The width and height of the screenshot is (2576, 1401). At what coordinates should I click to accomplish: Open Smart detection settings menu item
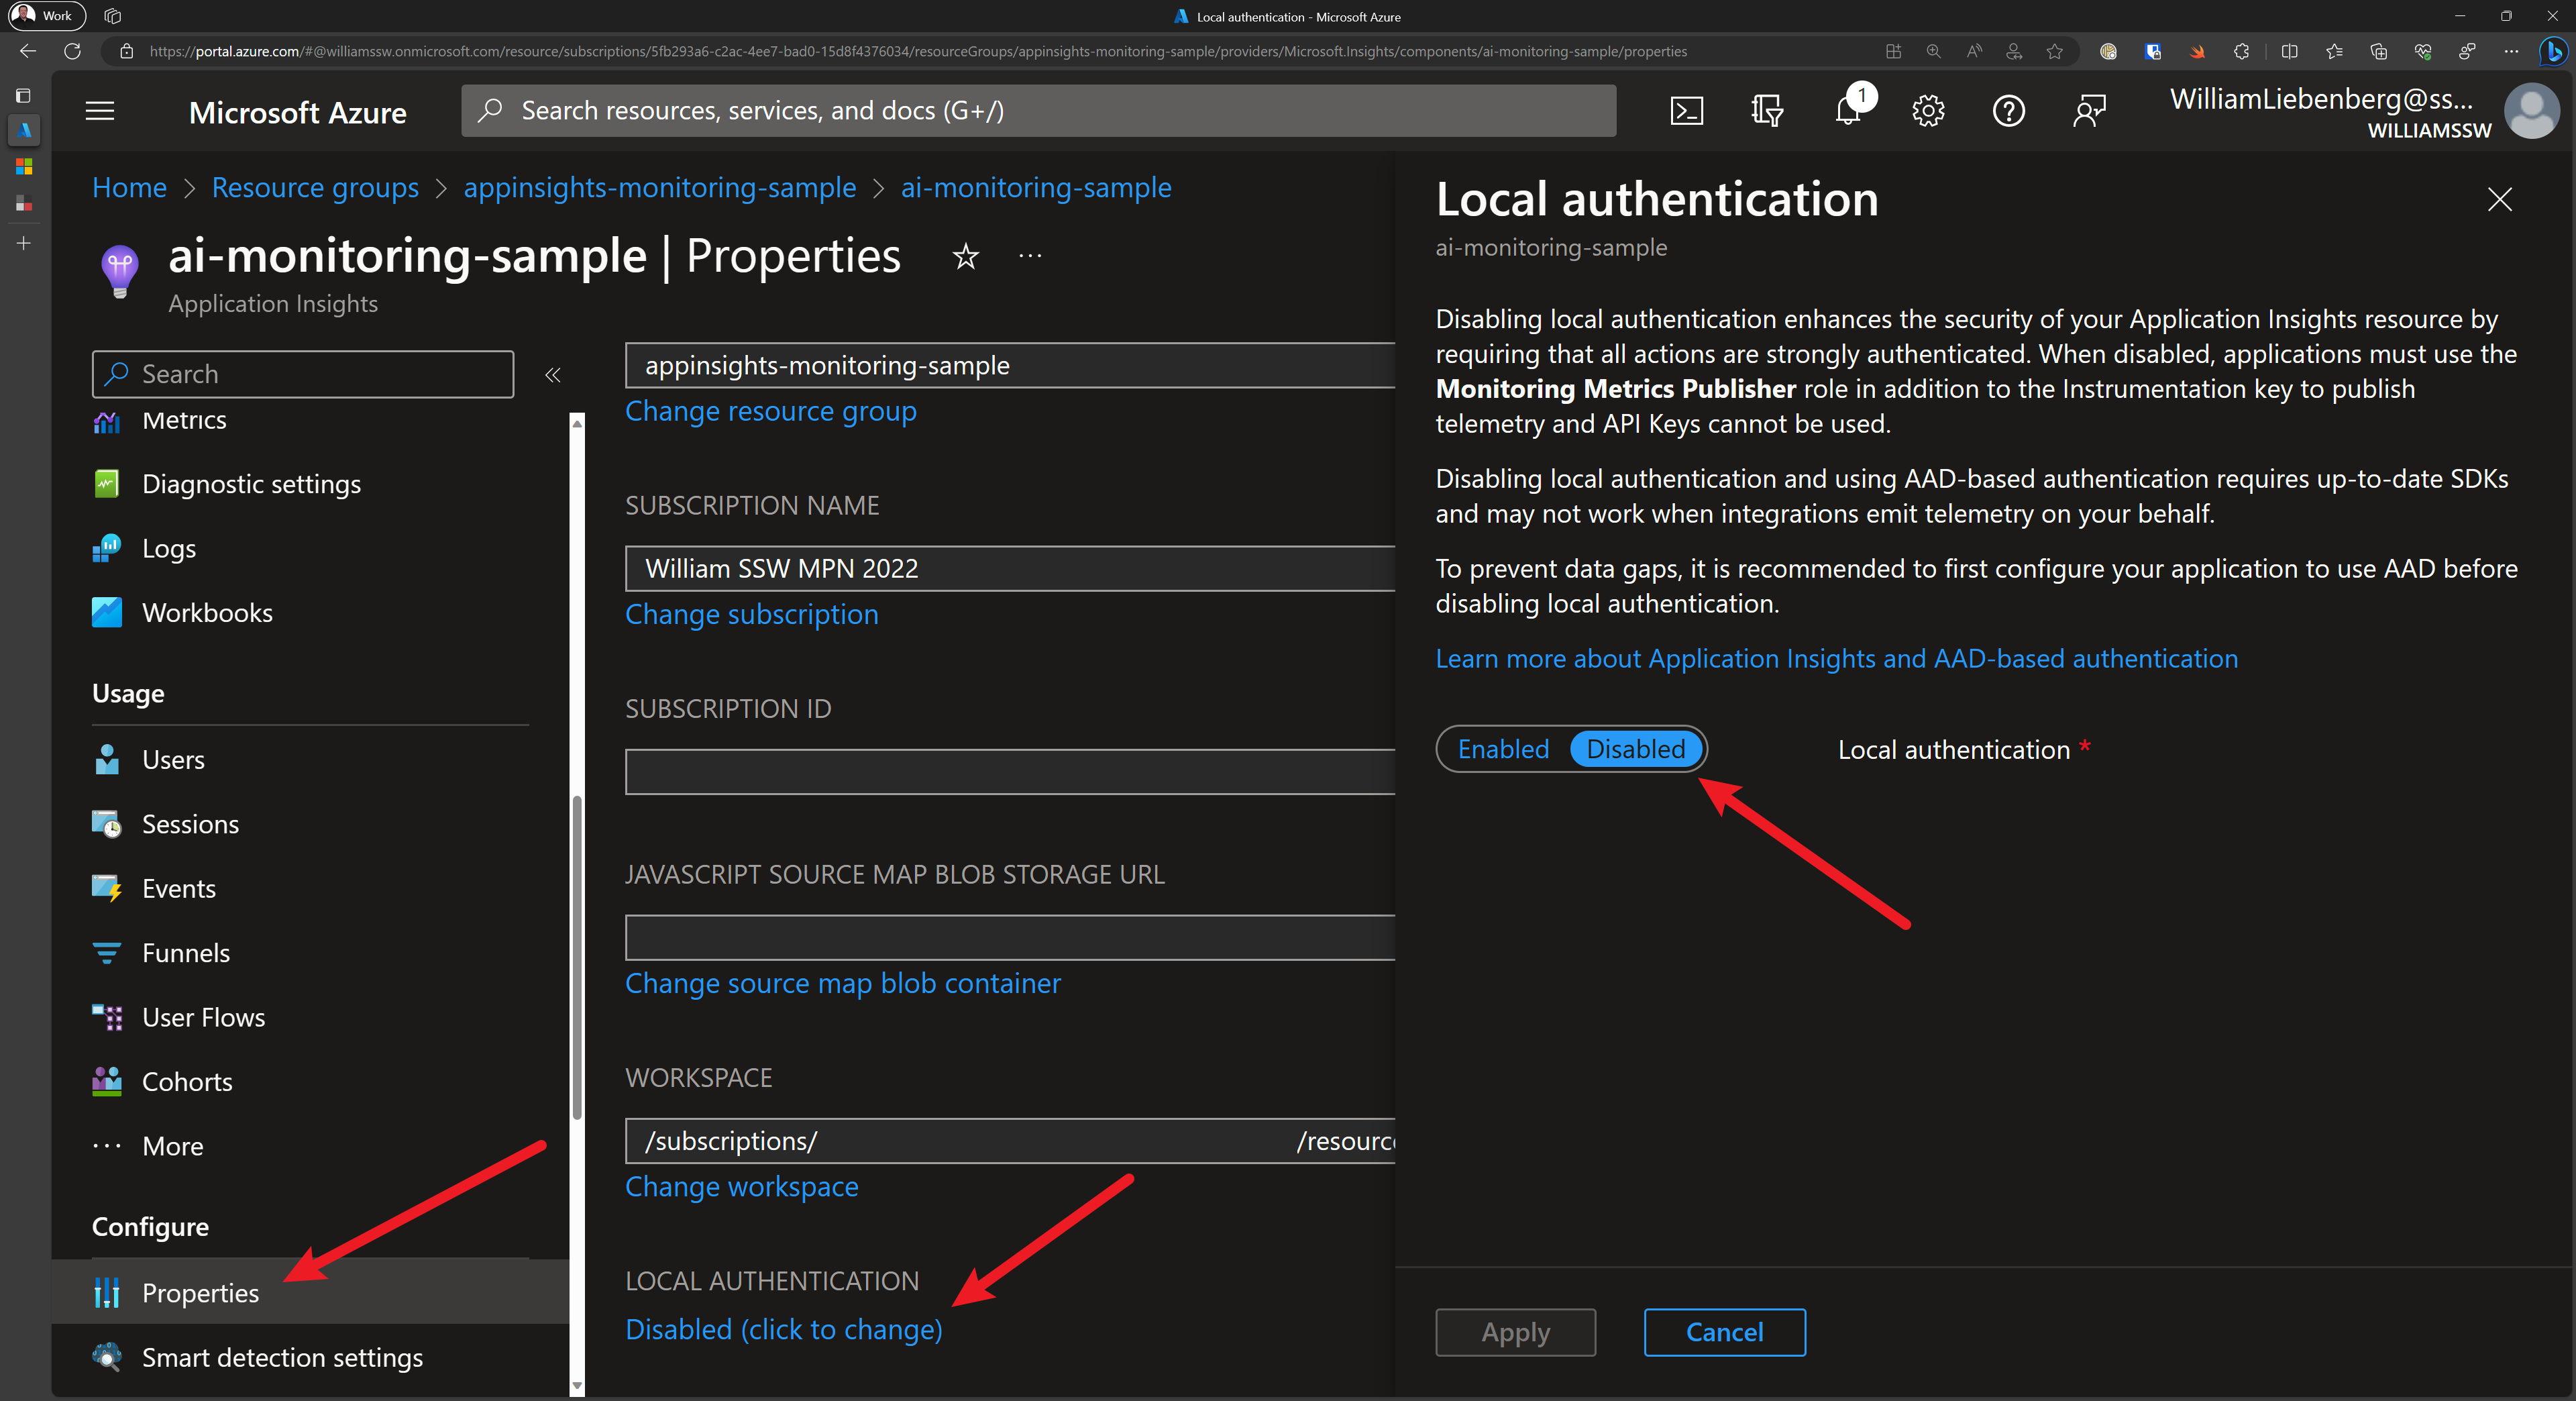click(282, 1357)
